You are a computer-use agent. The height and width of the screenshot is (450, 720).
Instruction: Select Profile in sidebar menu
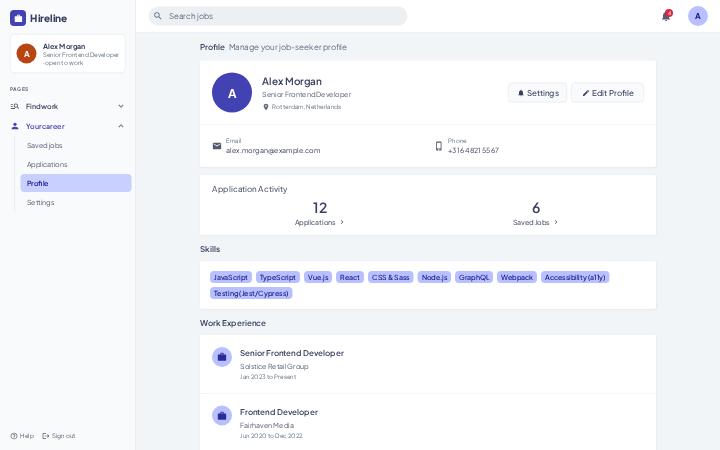click(x=76, y=183)
